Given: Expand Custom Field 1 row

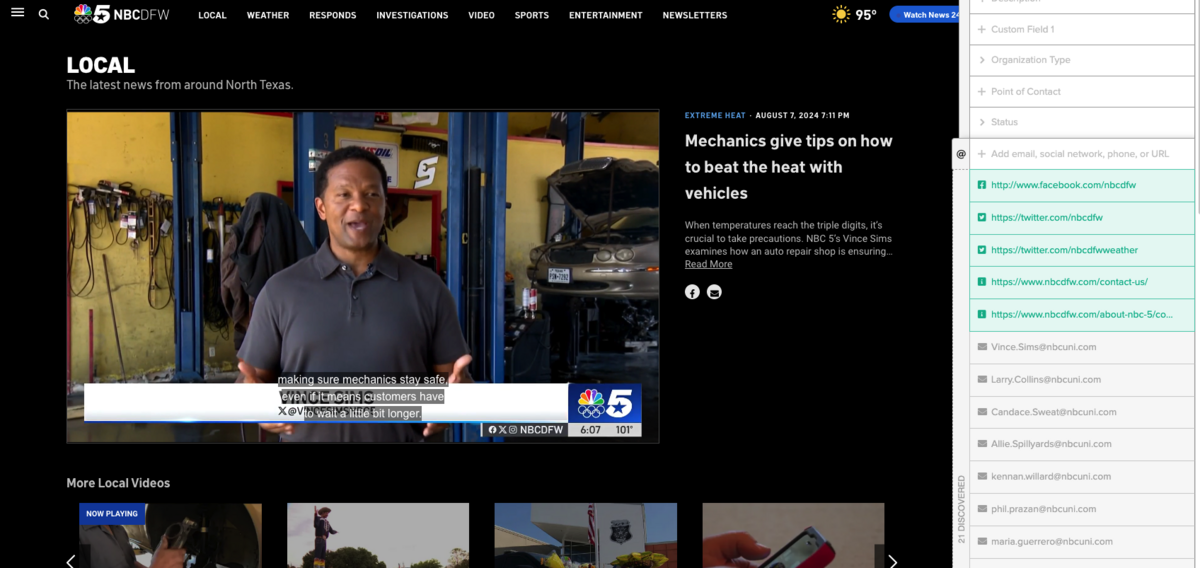Looking at the screenshot, I should click(1022, 29).
